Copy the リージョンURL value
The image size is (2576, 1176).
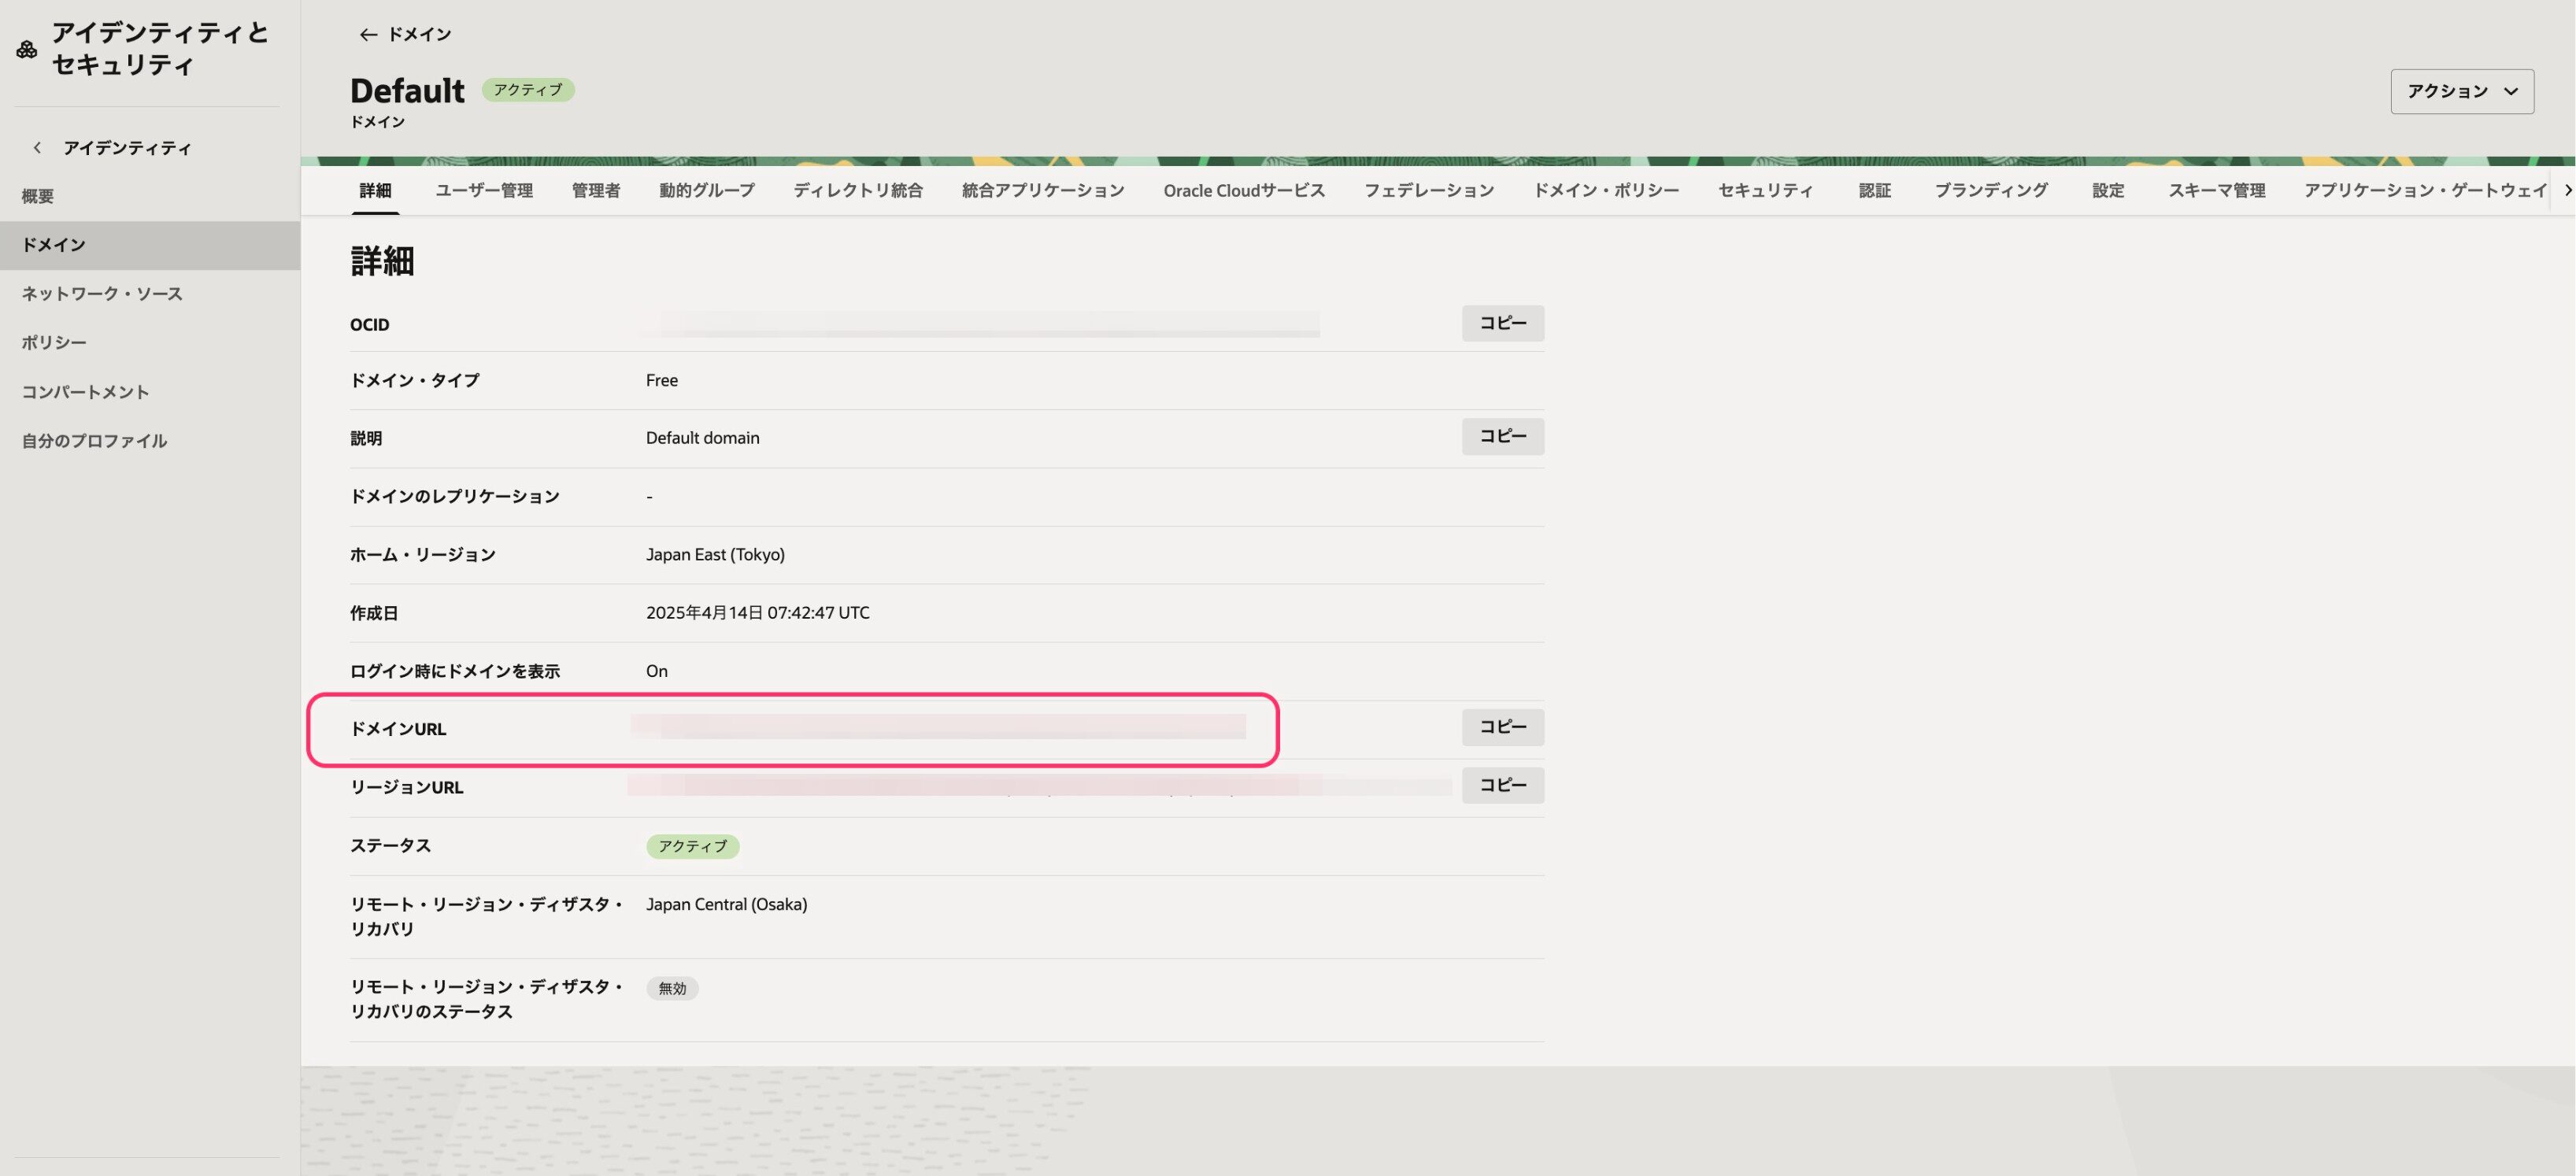click(x=1502, y=785)
